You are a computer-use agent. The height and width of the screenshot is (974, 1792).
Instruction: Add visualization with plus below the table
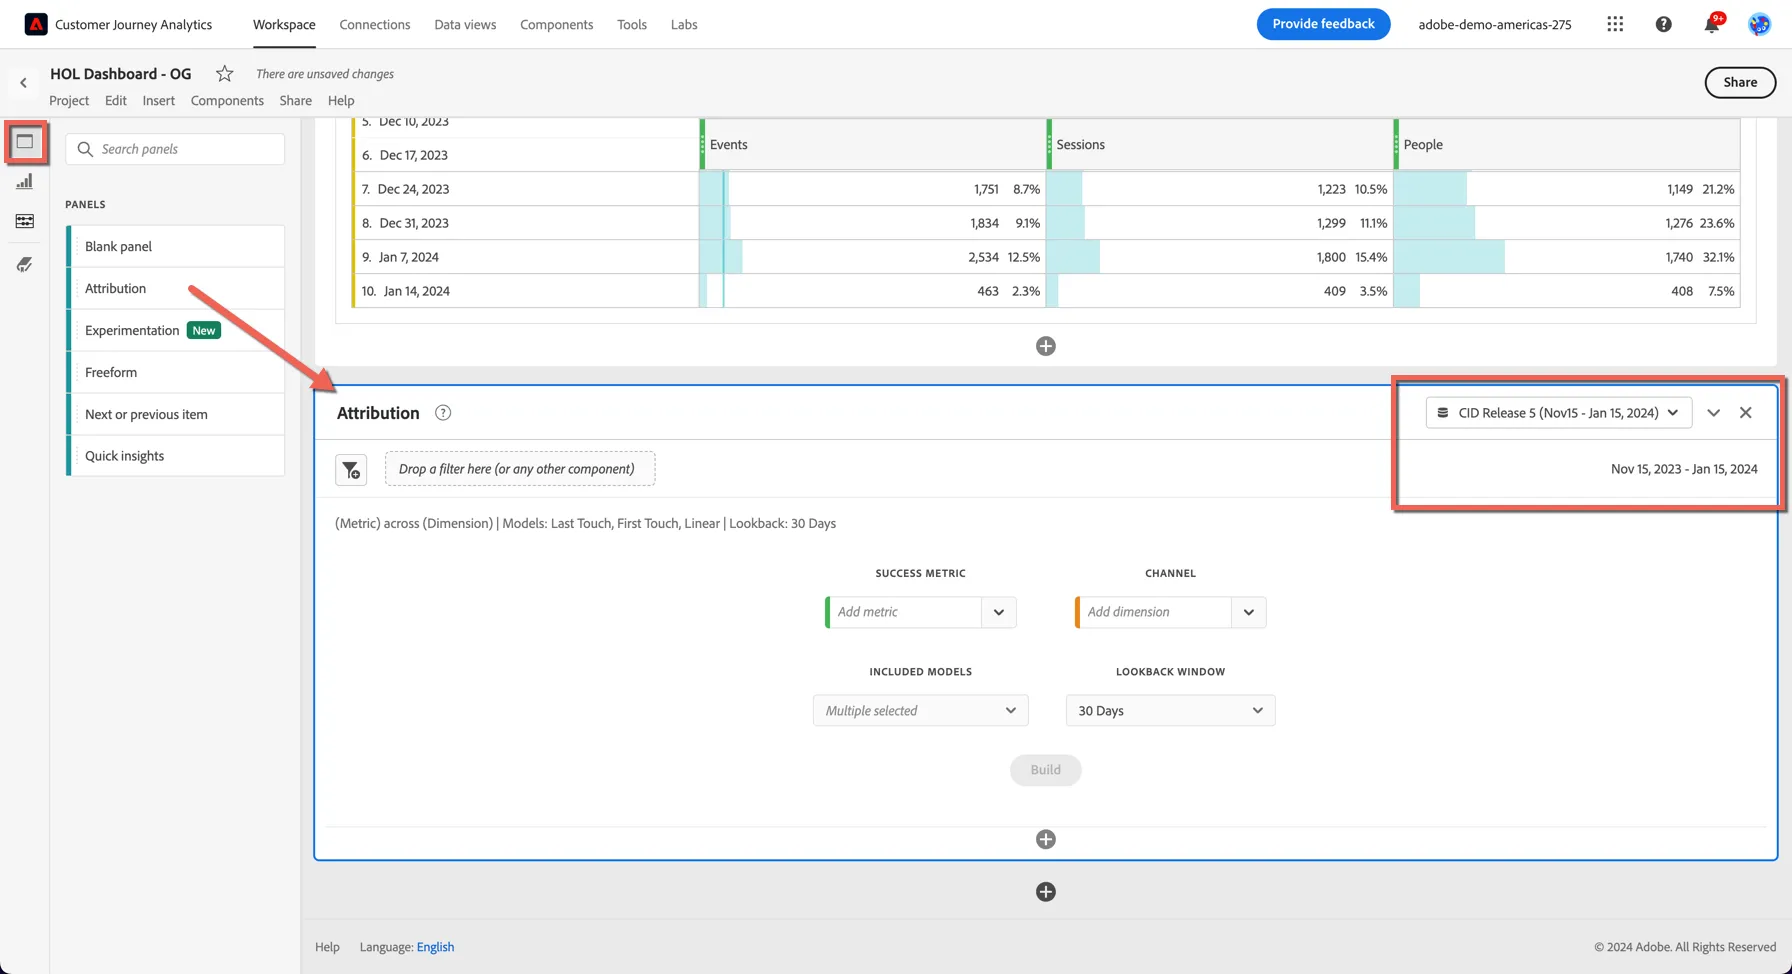(x=1046, y=346)
